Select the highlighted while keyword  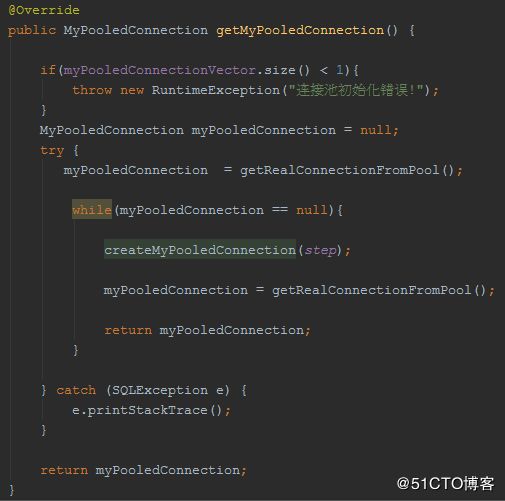click(92, 210)
